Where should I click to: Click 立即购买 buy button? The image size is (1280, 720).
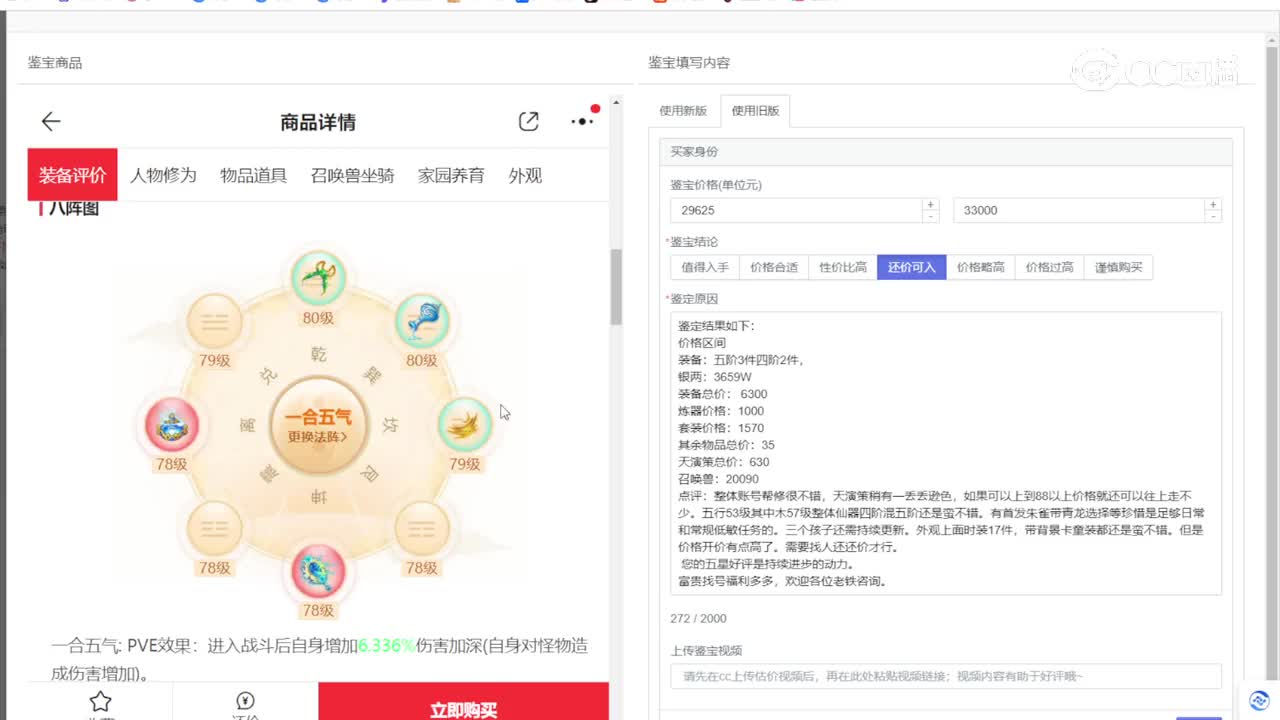click(463, 702)
